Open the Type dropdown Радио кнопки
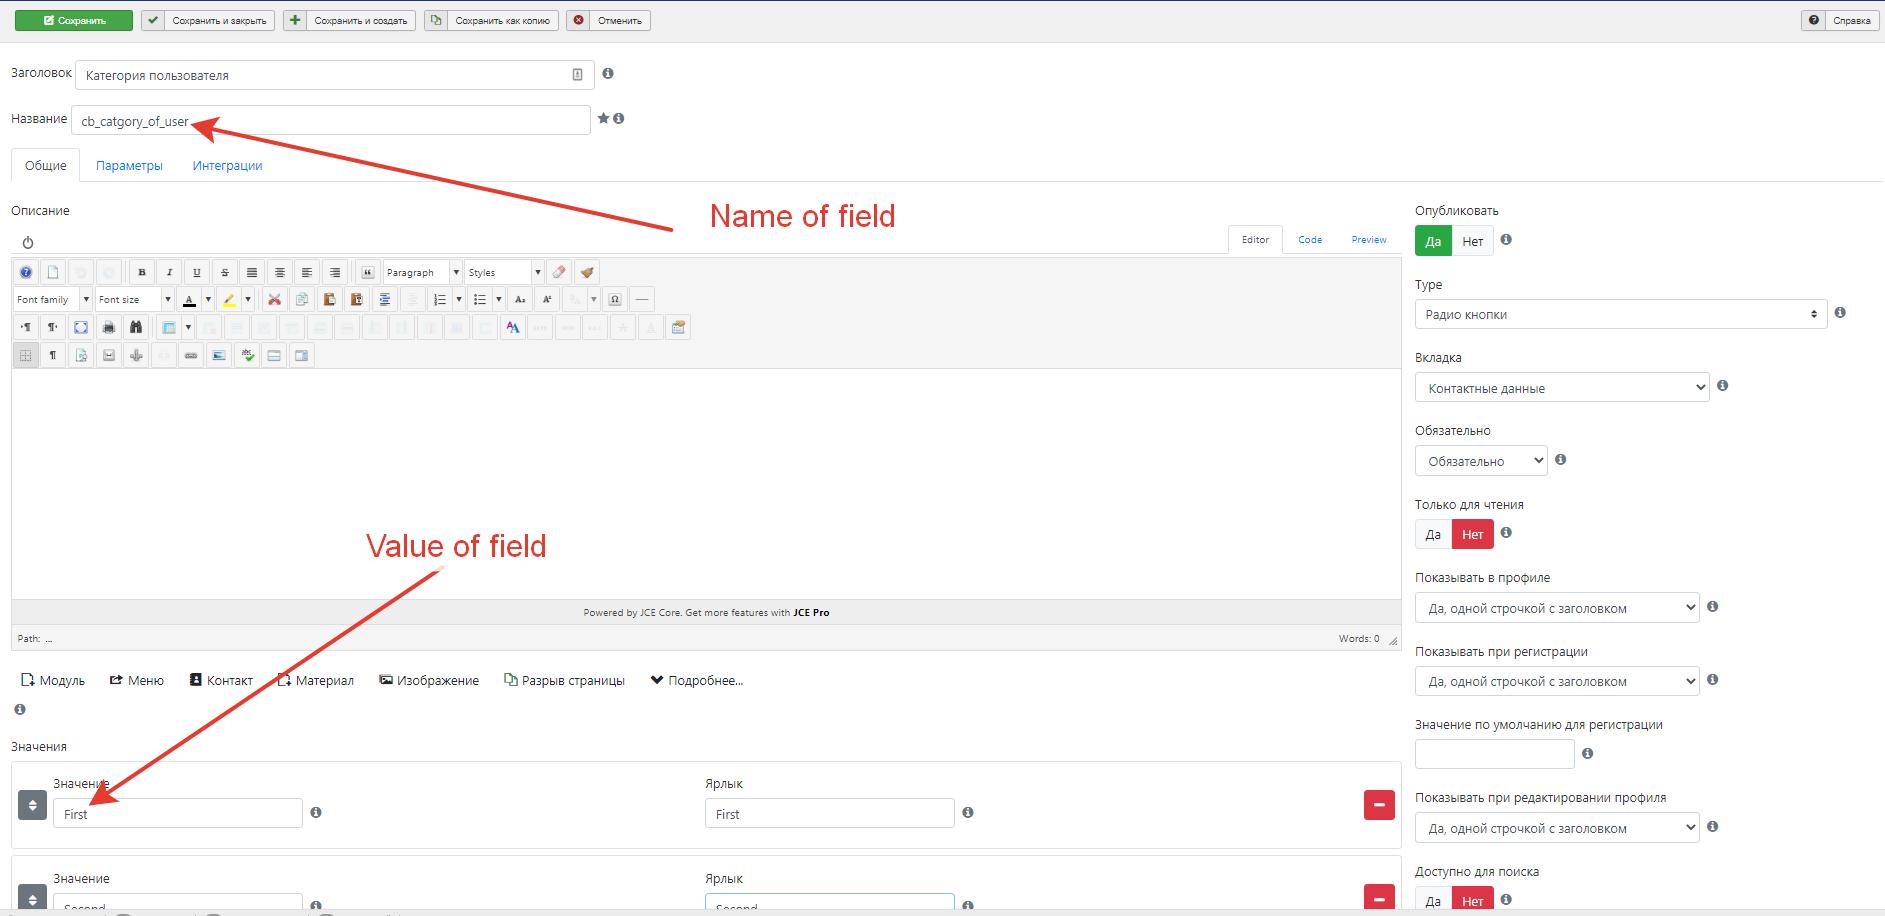This screenshot has height=916, width=1885. tap(1620, 314)
